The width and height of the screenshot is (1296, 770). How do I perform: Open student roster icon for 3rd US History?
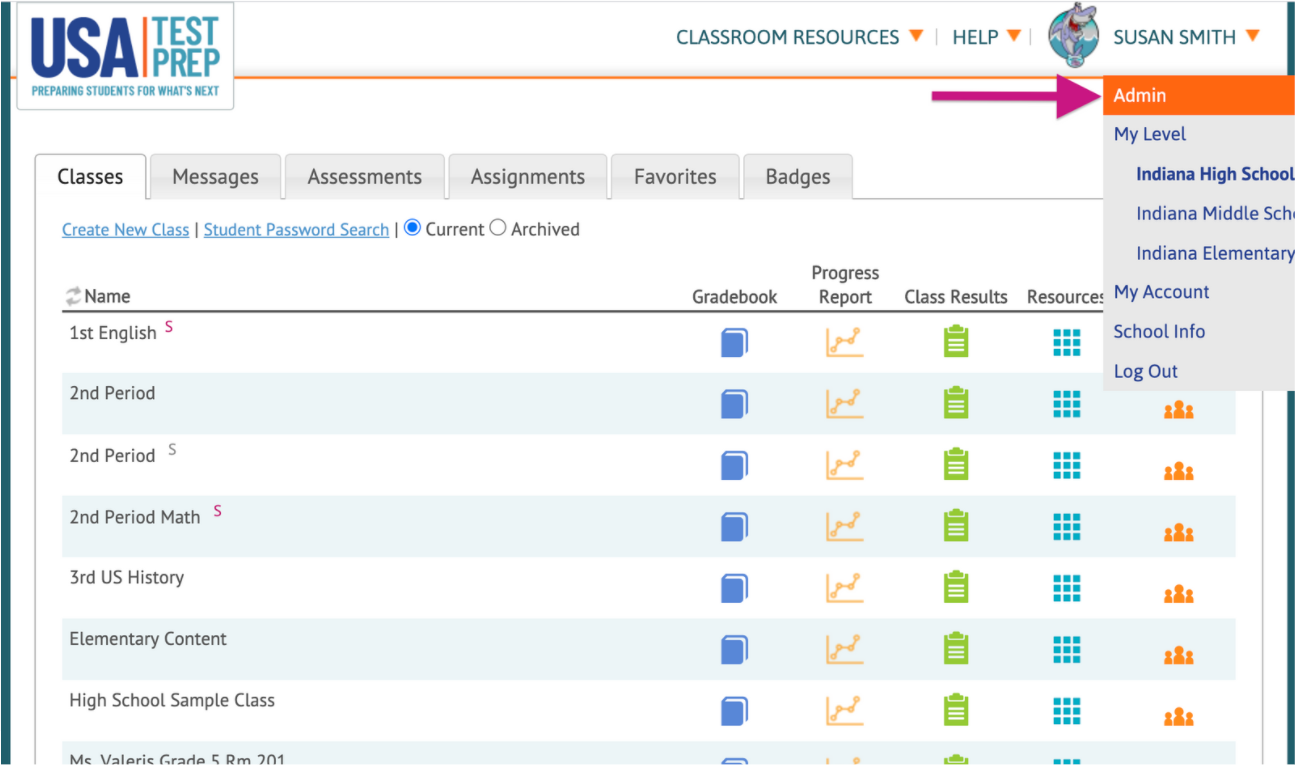[x=1179, y=595]
